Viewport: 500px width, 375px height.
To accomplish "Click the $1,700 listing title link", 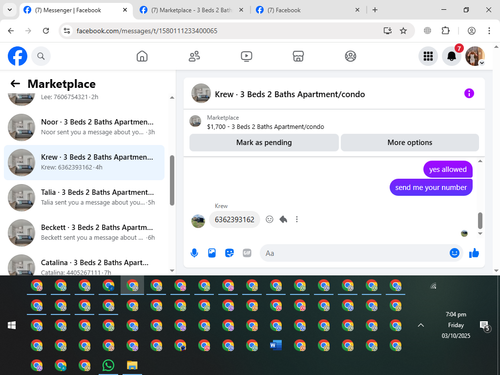I will pyautogui.click(x=265, y=127).
